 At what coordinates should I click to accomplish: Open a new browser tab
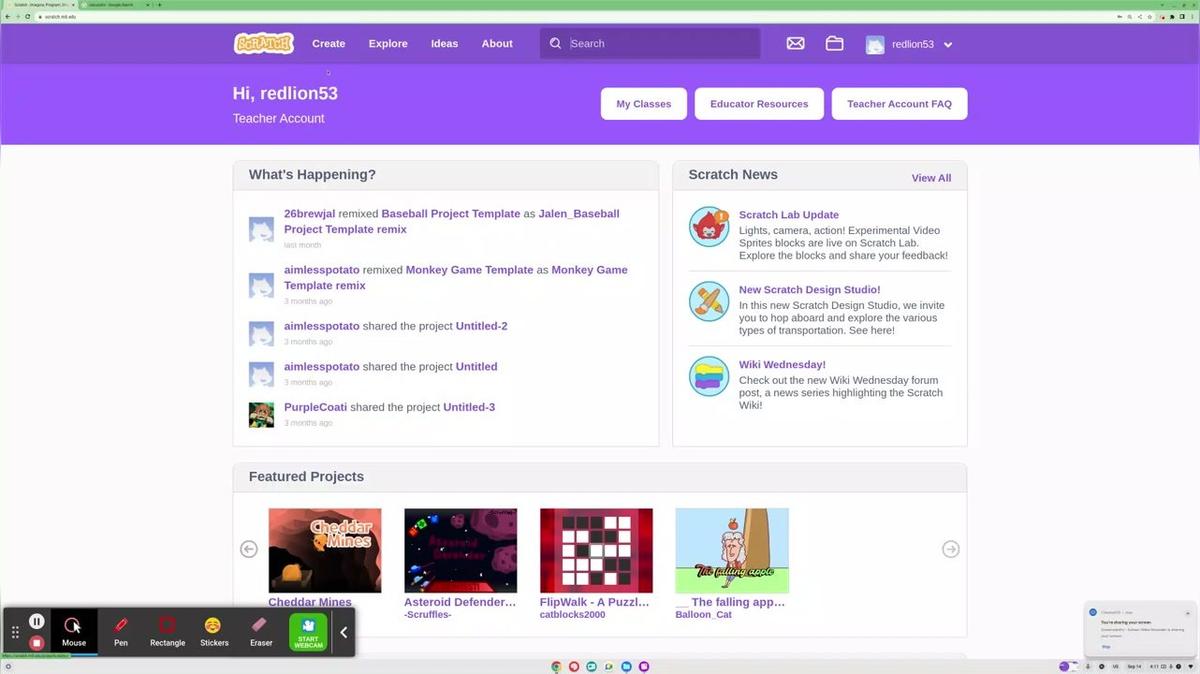coord(160,5)
